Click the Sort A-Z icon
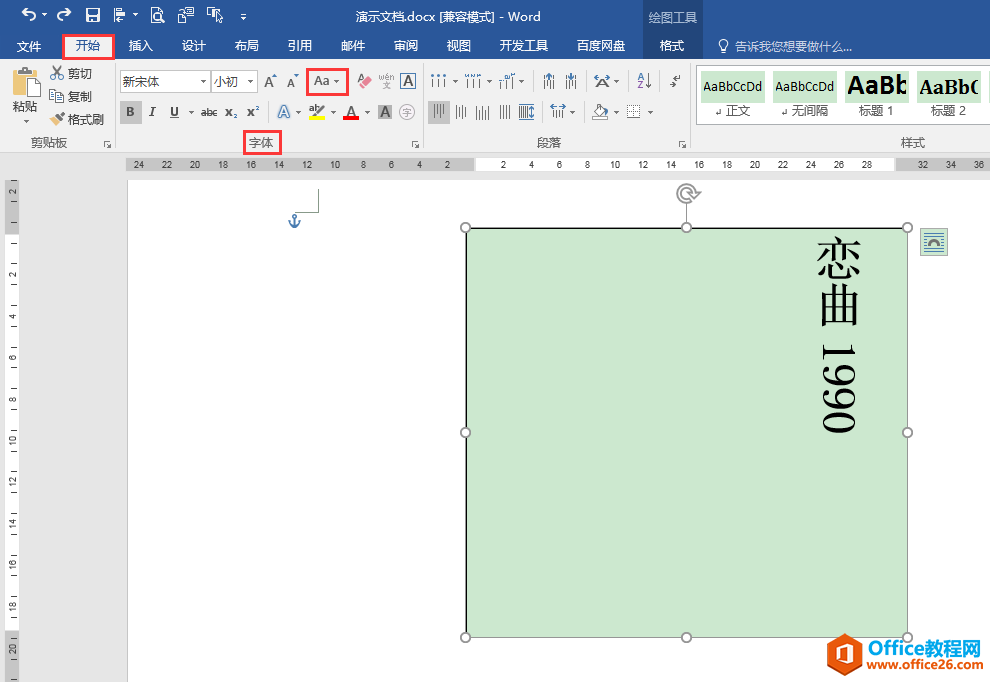The width and height of the screenshot is (990, 682). tap(644, 81)
